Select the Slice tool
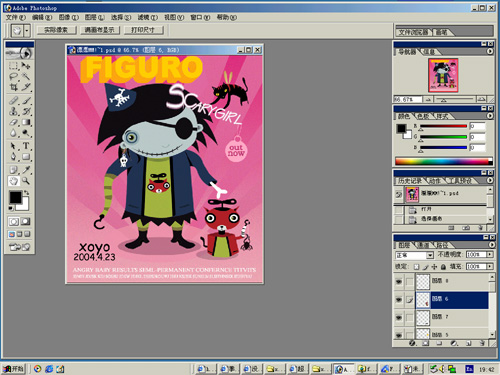Screen dimensions: 500x375 (26, 87)
